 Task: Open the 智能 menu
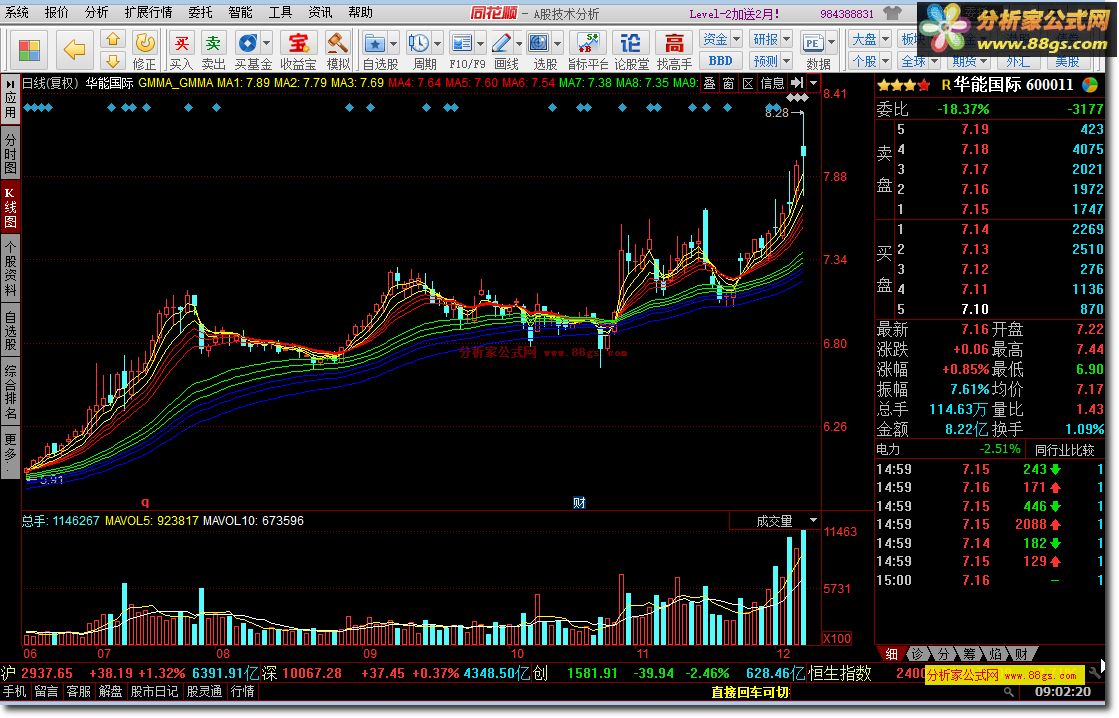(240, 12)
